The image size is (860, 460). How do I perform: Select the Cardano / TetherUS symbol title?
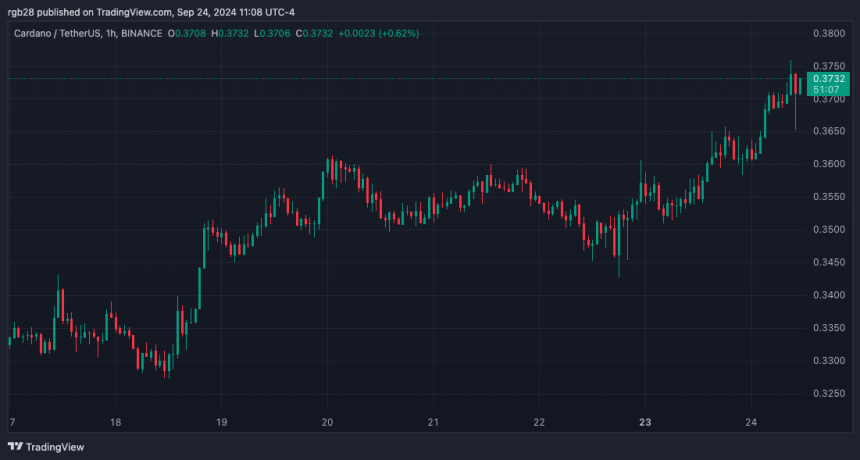(x=60, y=33)
